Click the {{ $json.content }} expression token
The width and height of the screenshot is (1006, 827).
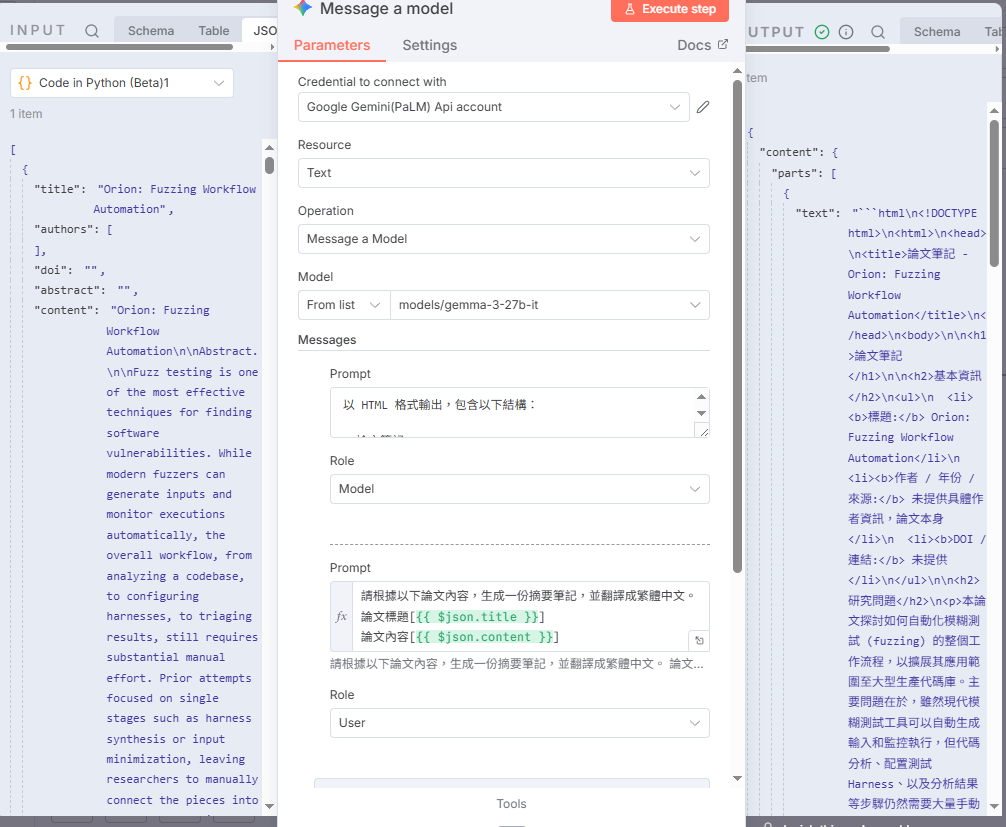(x=484, y=637)
